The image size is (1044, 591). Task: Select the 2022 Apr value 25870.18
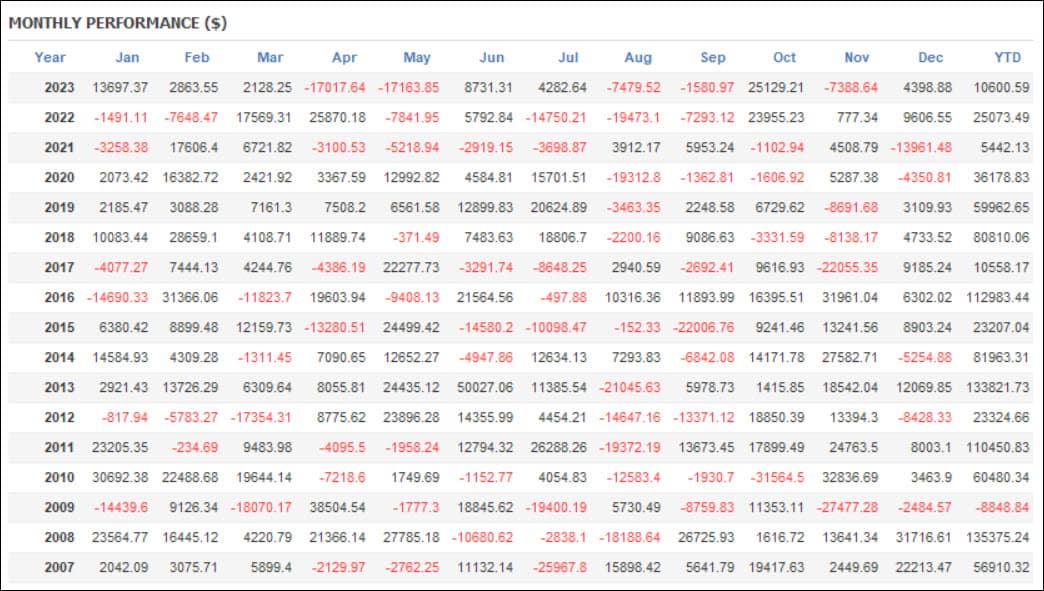tap(338, 117)
